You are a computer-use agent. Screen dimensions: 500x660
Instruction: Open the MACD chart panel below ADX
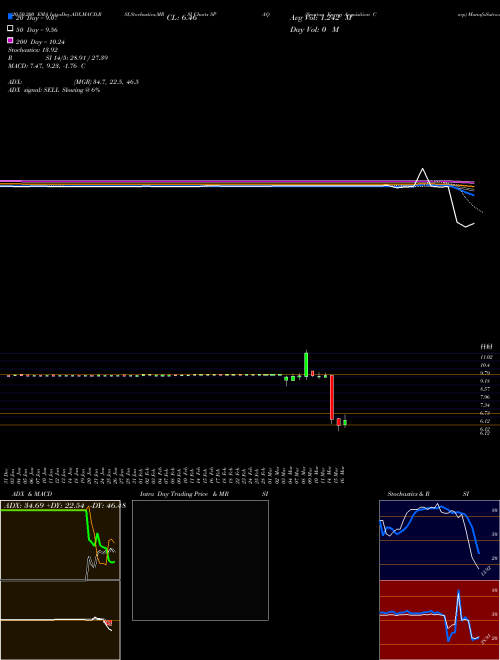[60, 620]
